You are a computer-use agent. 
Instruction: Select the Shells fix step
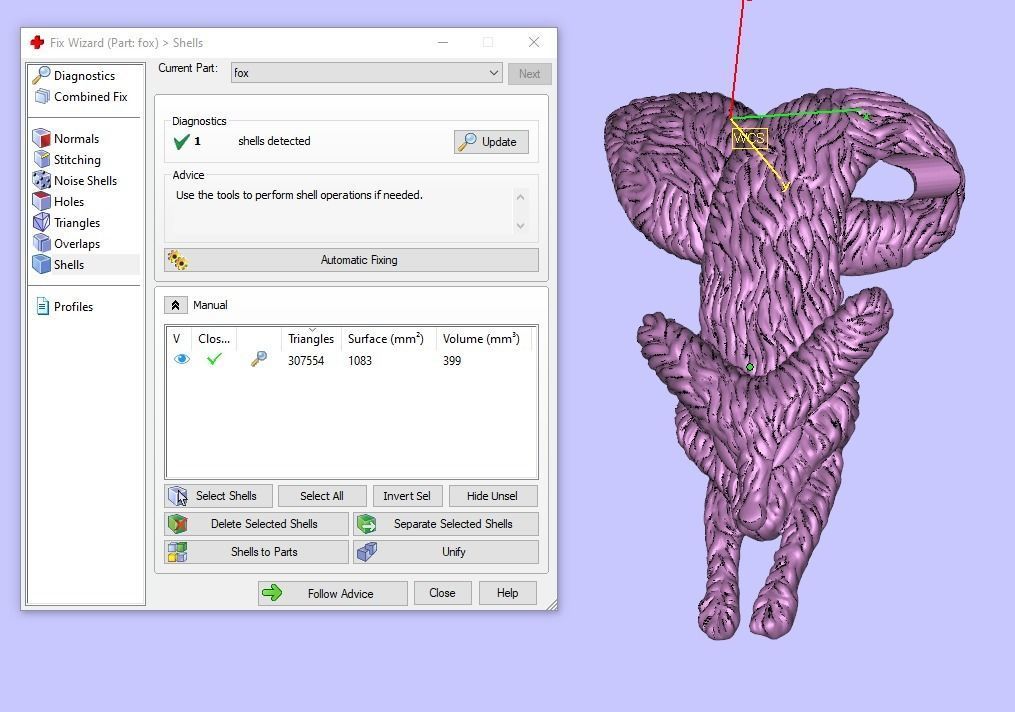click(58, 264)
